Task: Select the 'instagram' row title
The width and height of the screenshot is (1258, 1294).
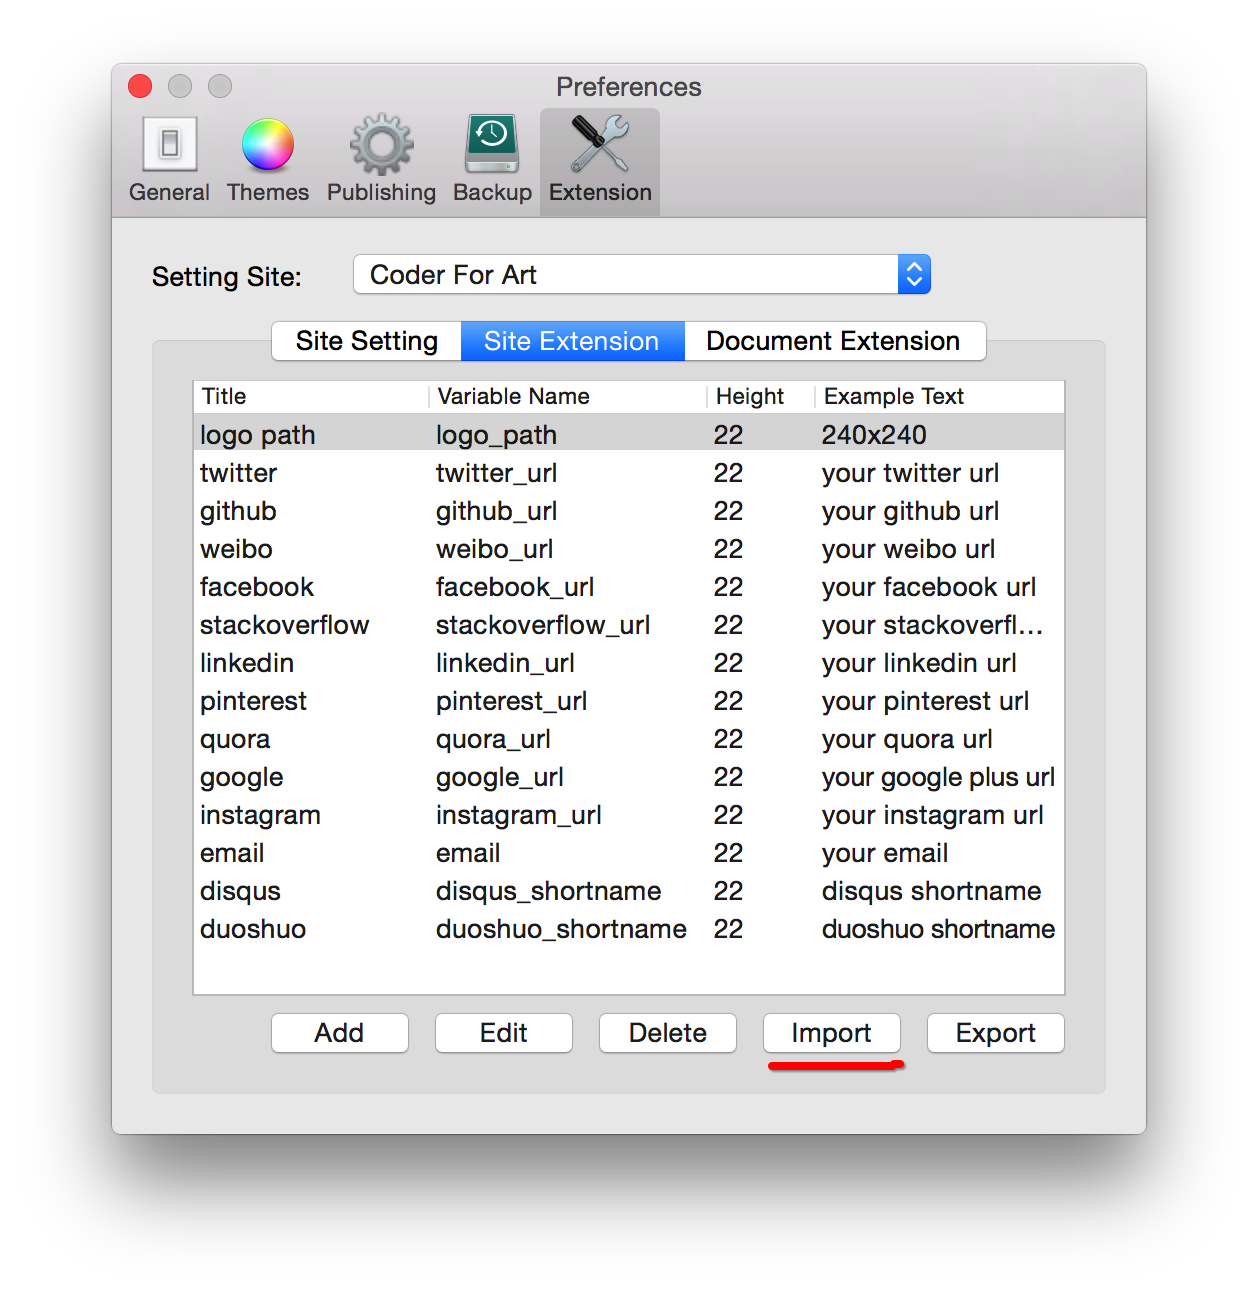Action: (x=260, y=815)
